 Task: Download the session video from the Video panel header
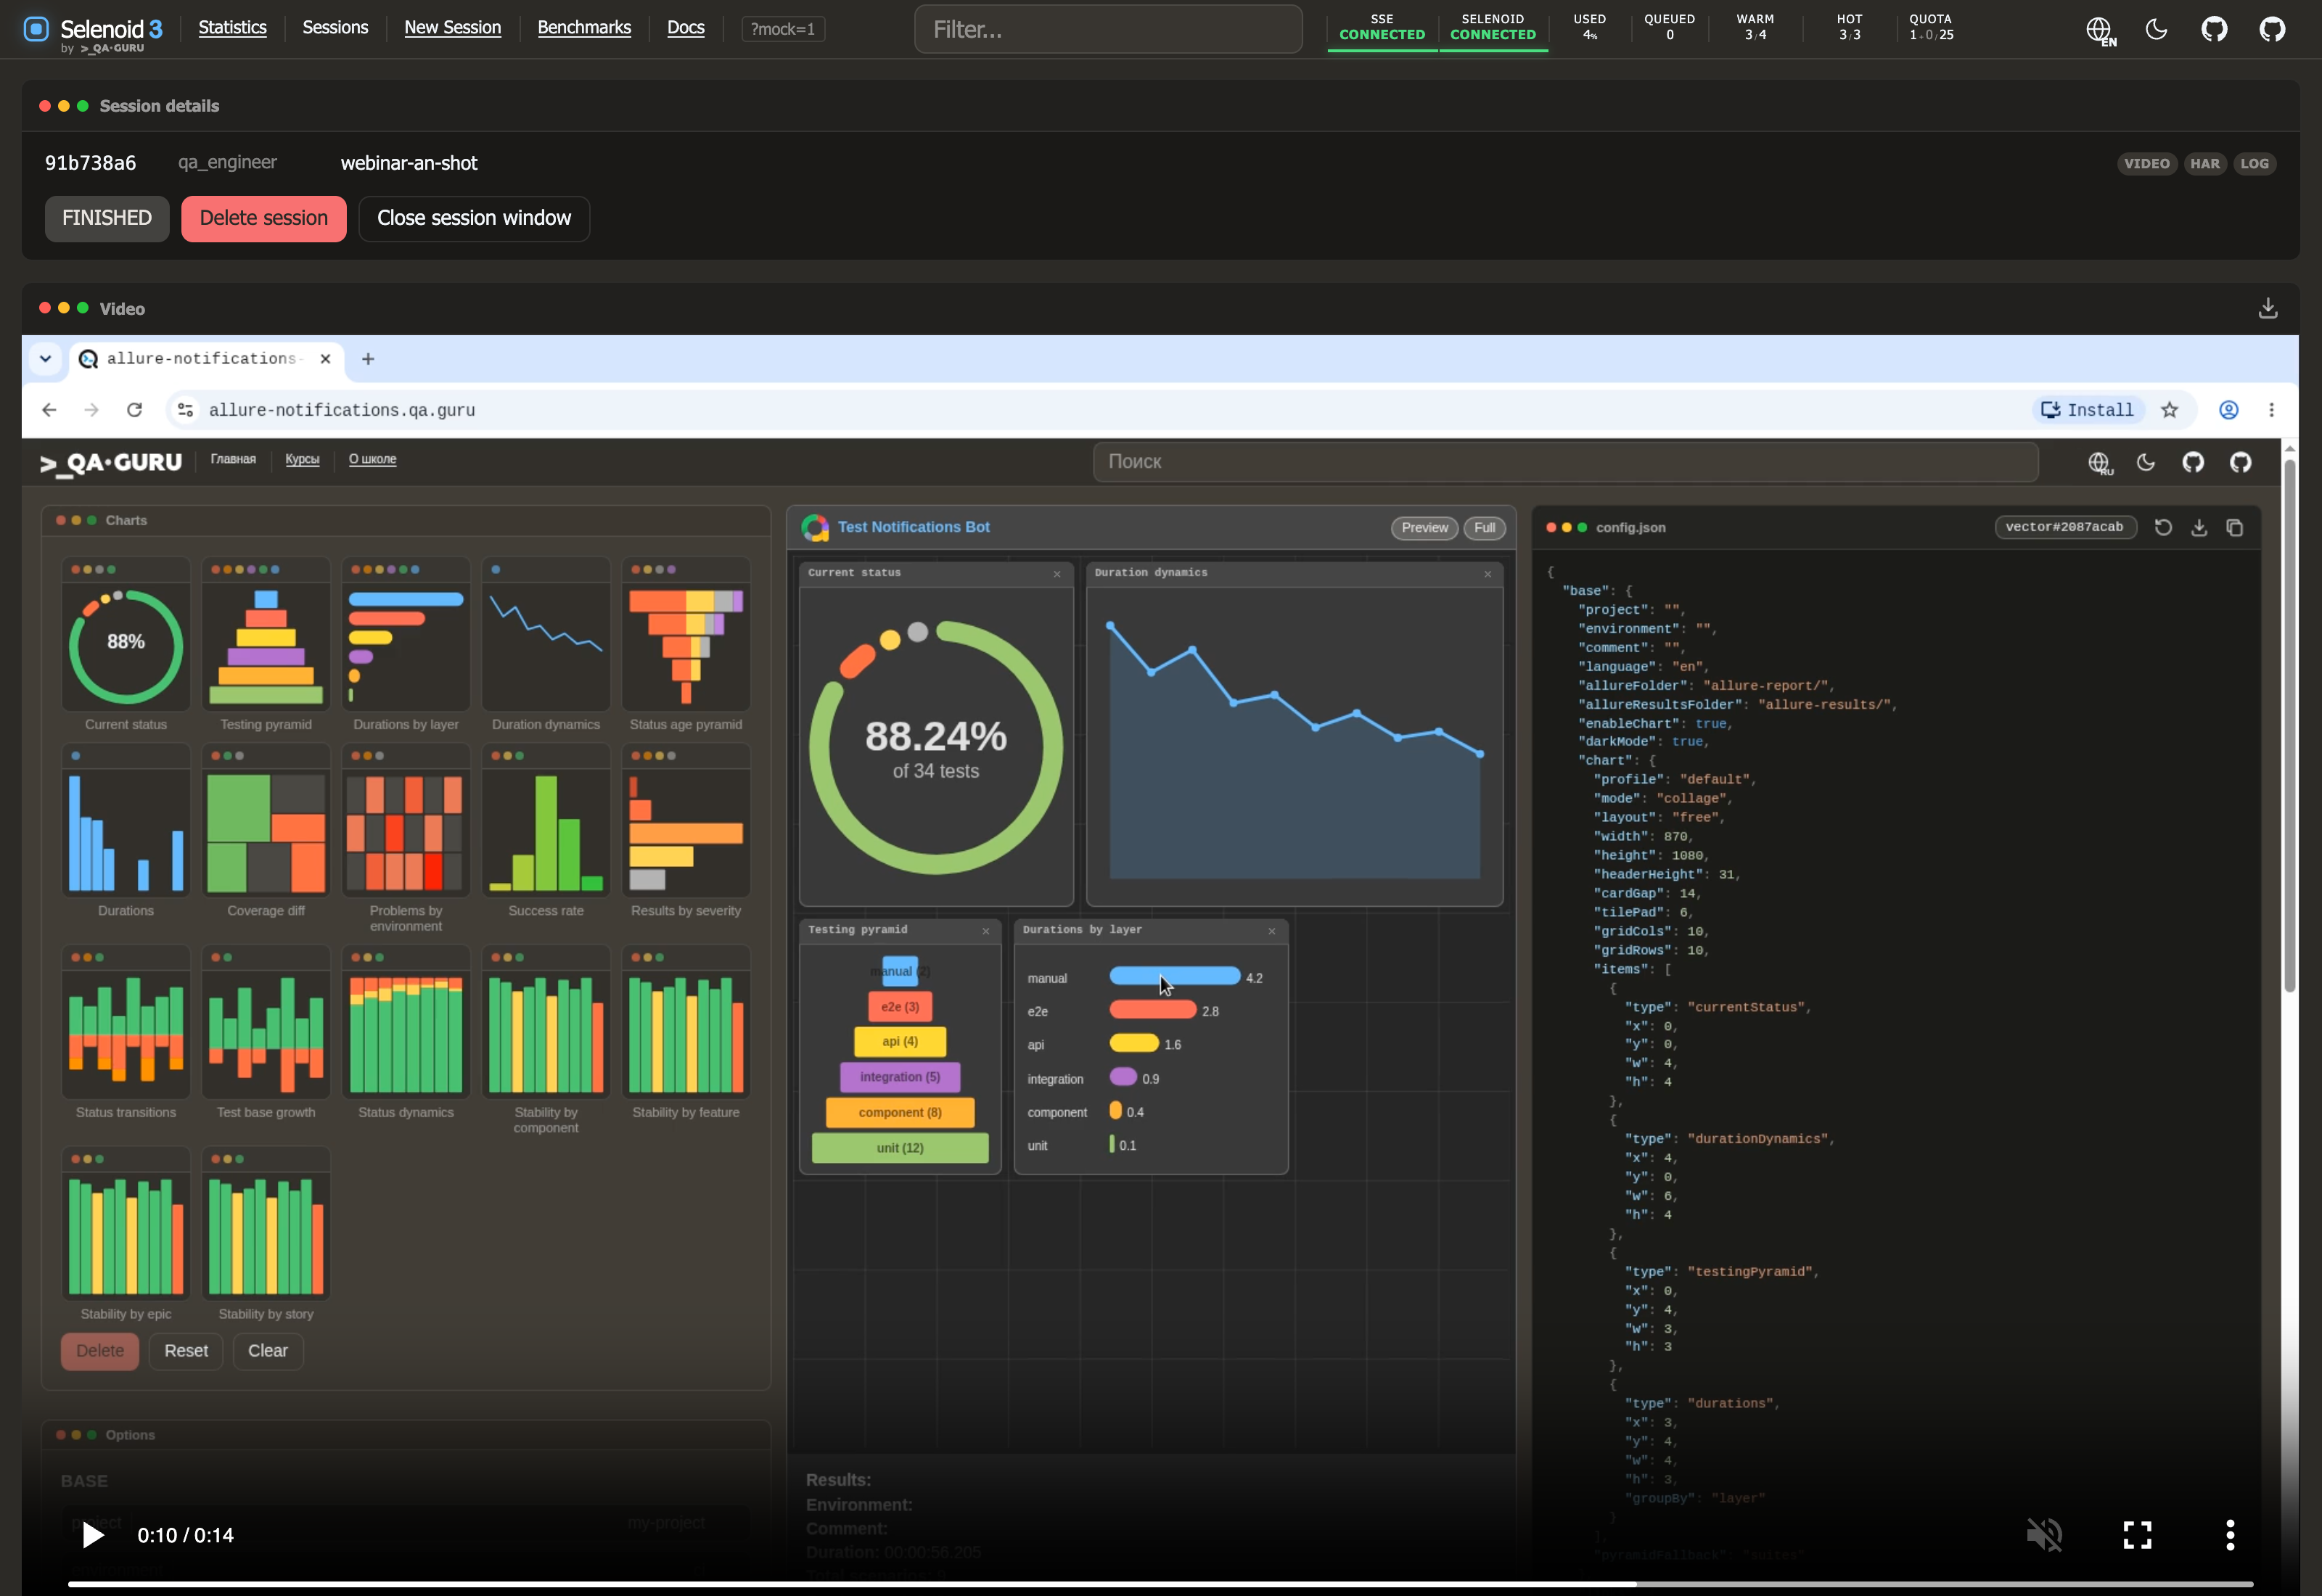[2268, 308]
